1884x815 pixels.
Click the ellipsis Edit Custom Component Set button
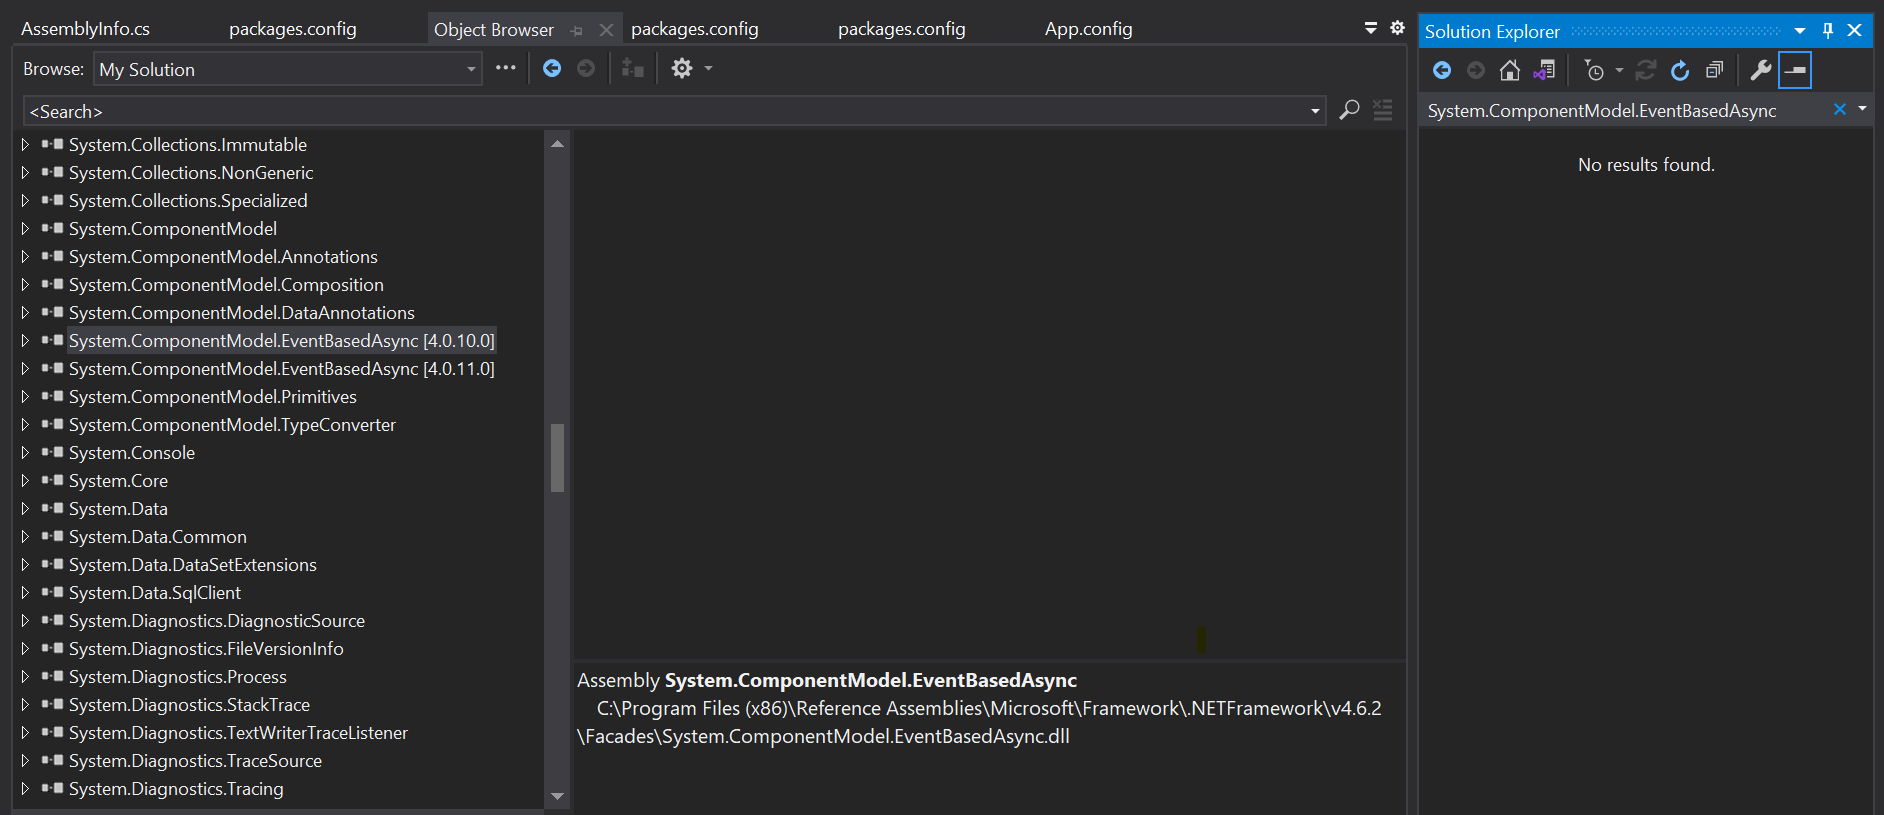506,68
